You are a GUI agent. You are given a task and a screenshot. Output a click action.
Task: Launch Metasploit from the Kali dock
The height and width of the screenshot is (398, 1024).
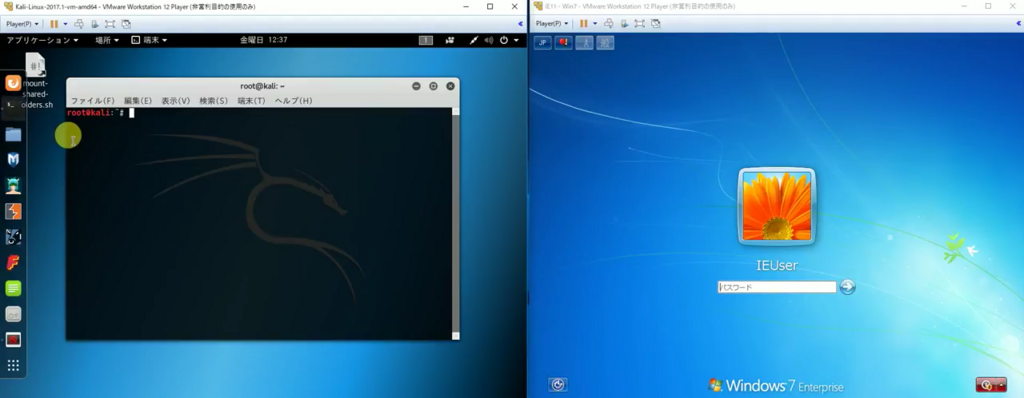pyautogui.click(x=13, y=159)
